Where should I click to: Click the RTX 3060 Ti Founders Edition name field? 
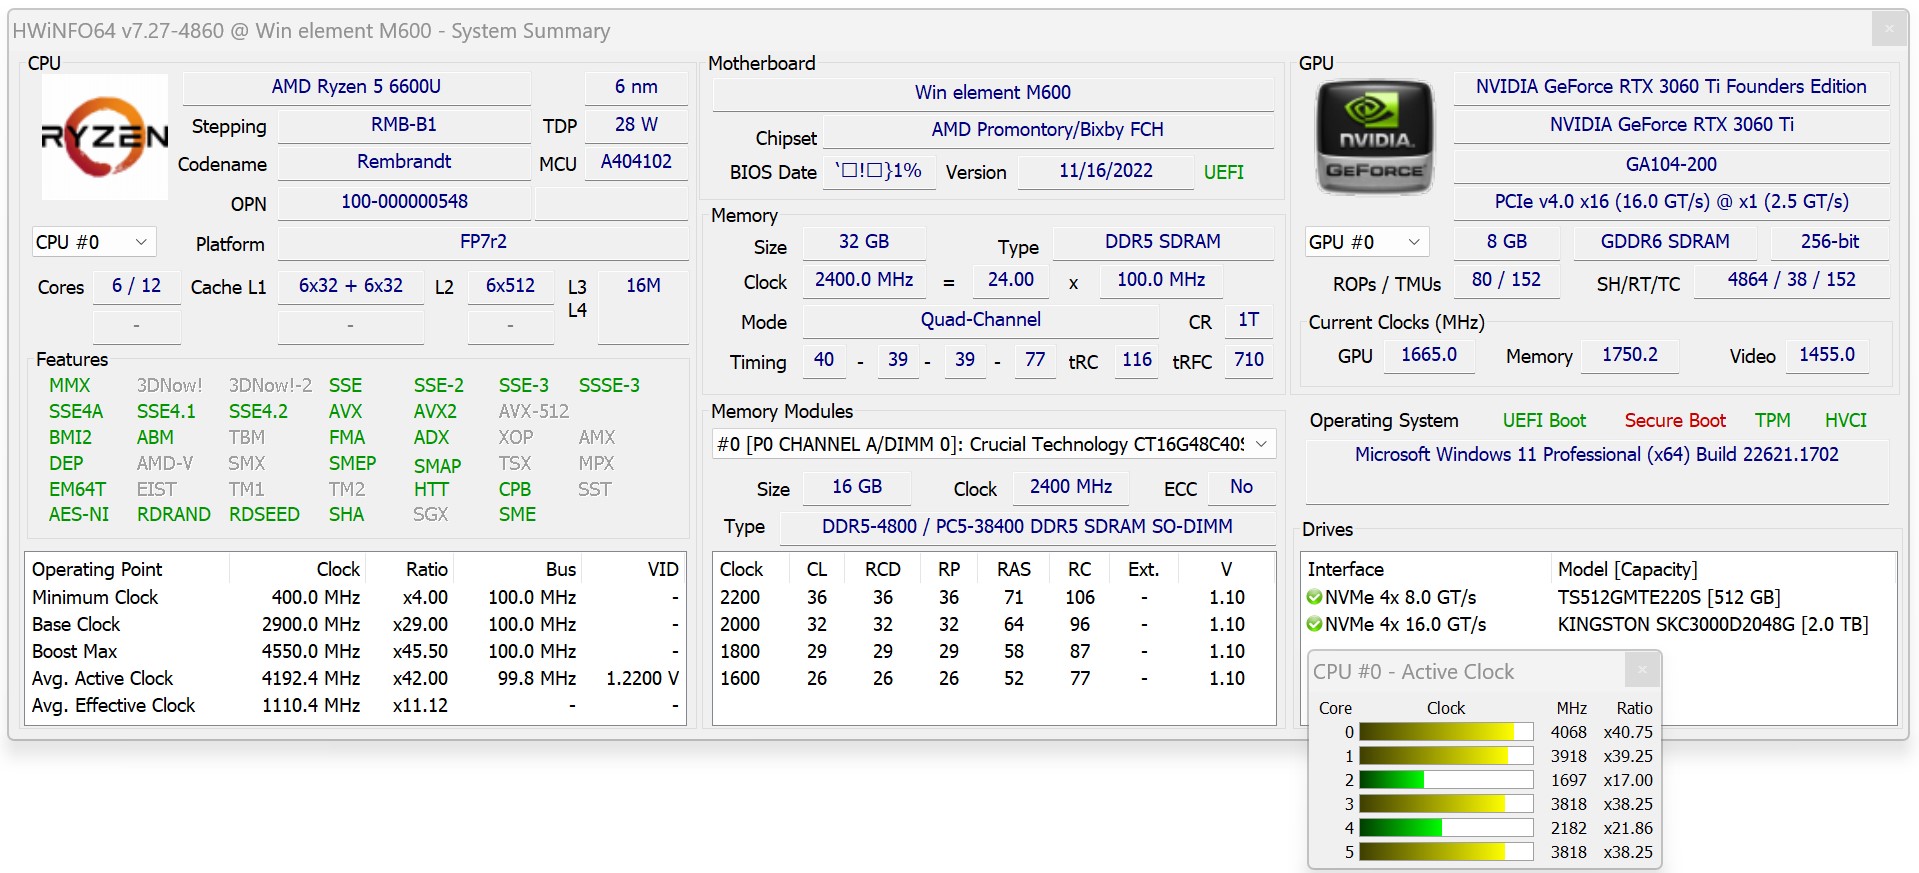1671,87
